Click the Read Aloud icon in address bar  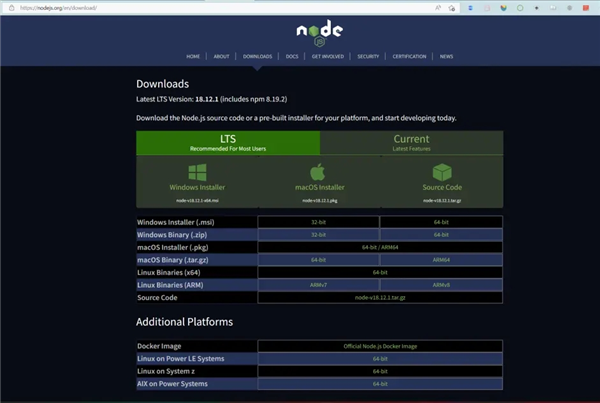coord(439,7)
